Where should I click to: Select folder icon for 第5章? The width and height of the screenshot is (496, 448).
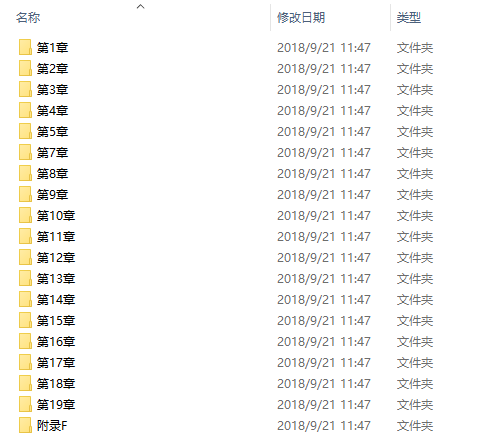coord(25,131)
